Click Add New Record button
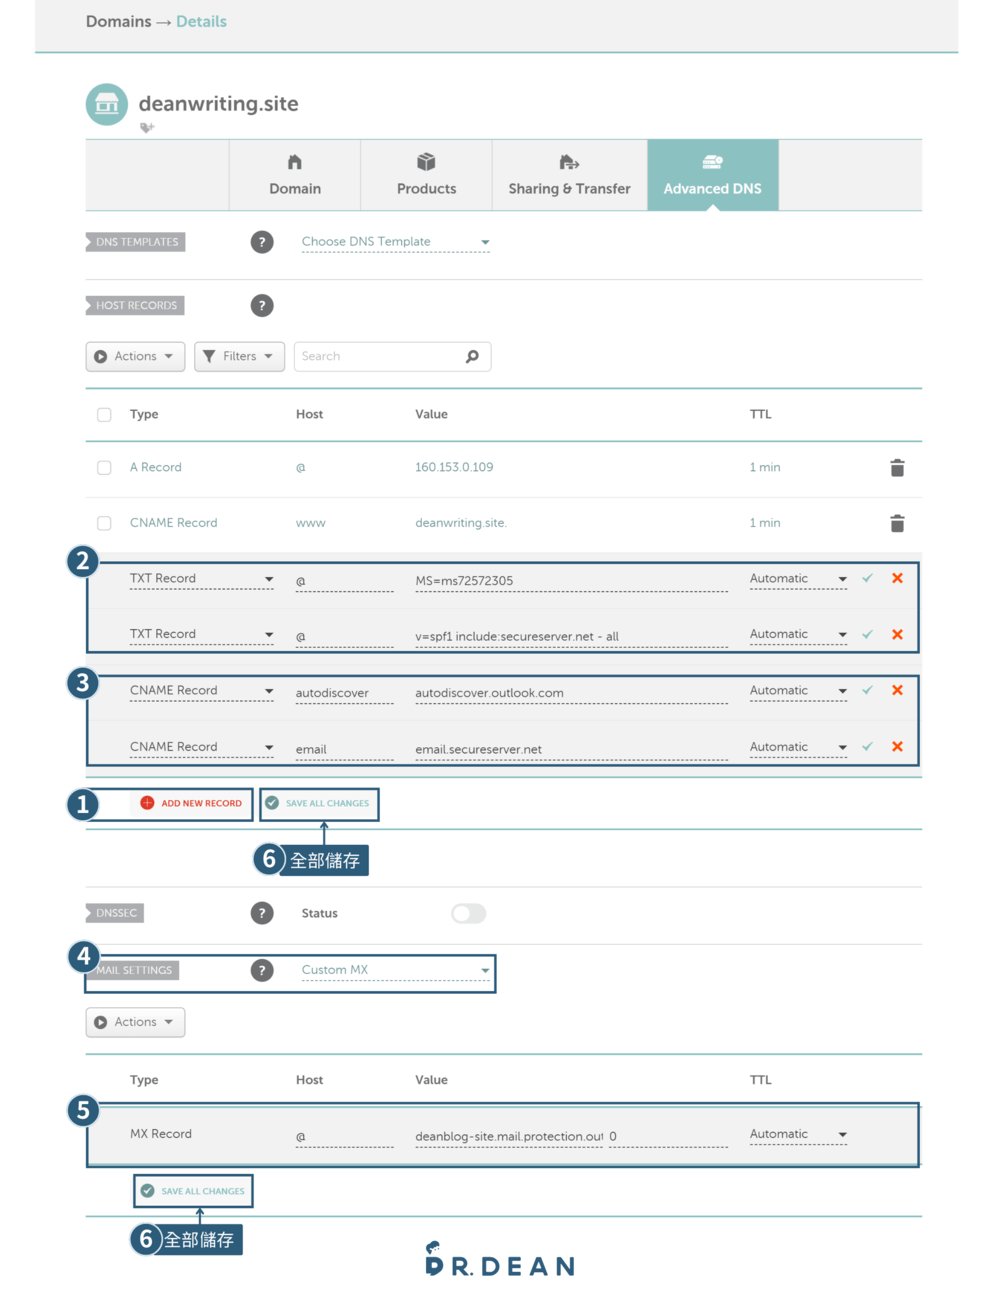The width and height of the screenshot is (1000, 1302). (x=191, y=803)
